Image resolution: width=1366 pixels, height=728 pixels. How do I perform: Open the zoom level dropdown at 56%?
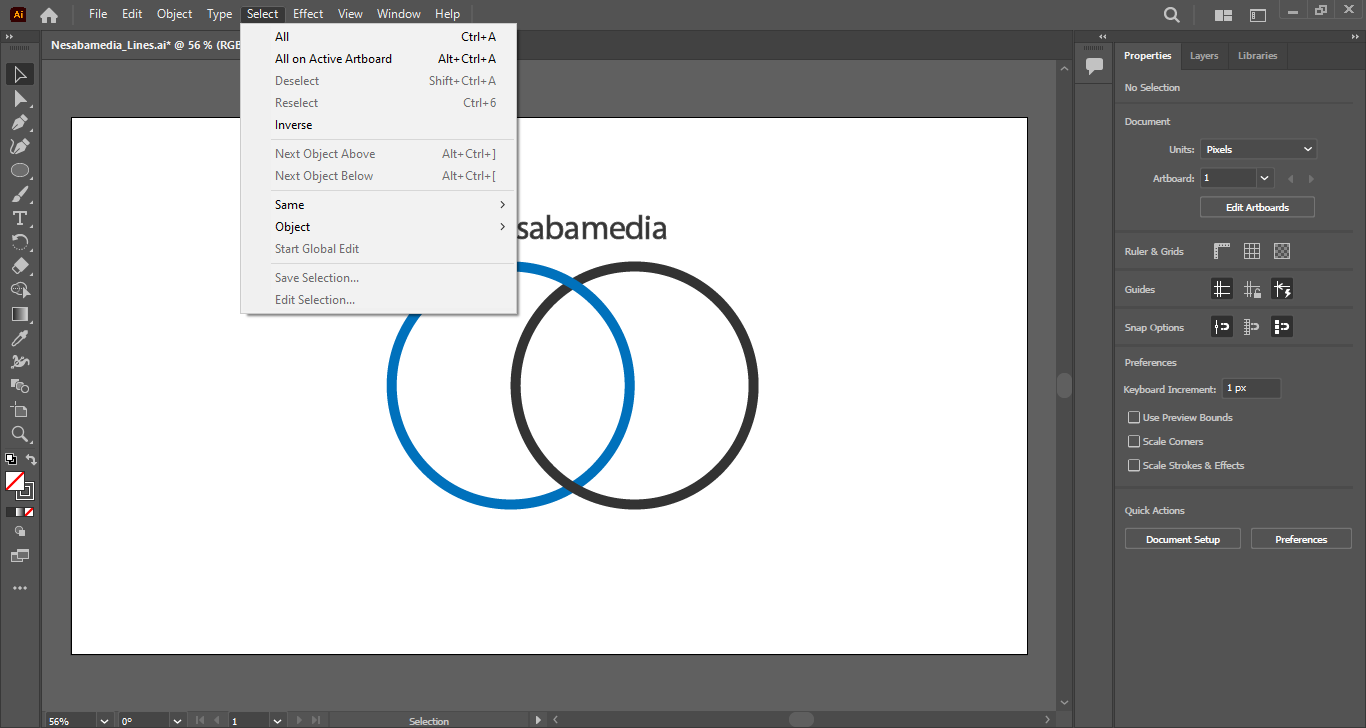point(104,720)
